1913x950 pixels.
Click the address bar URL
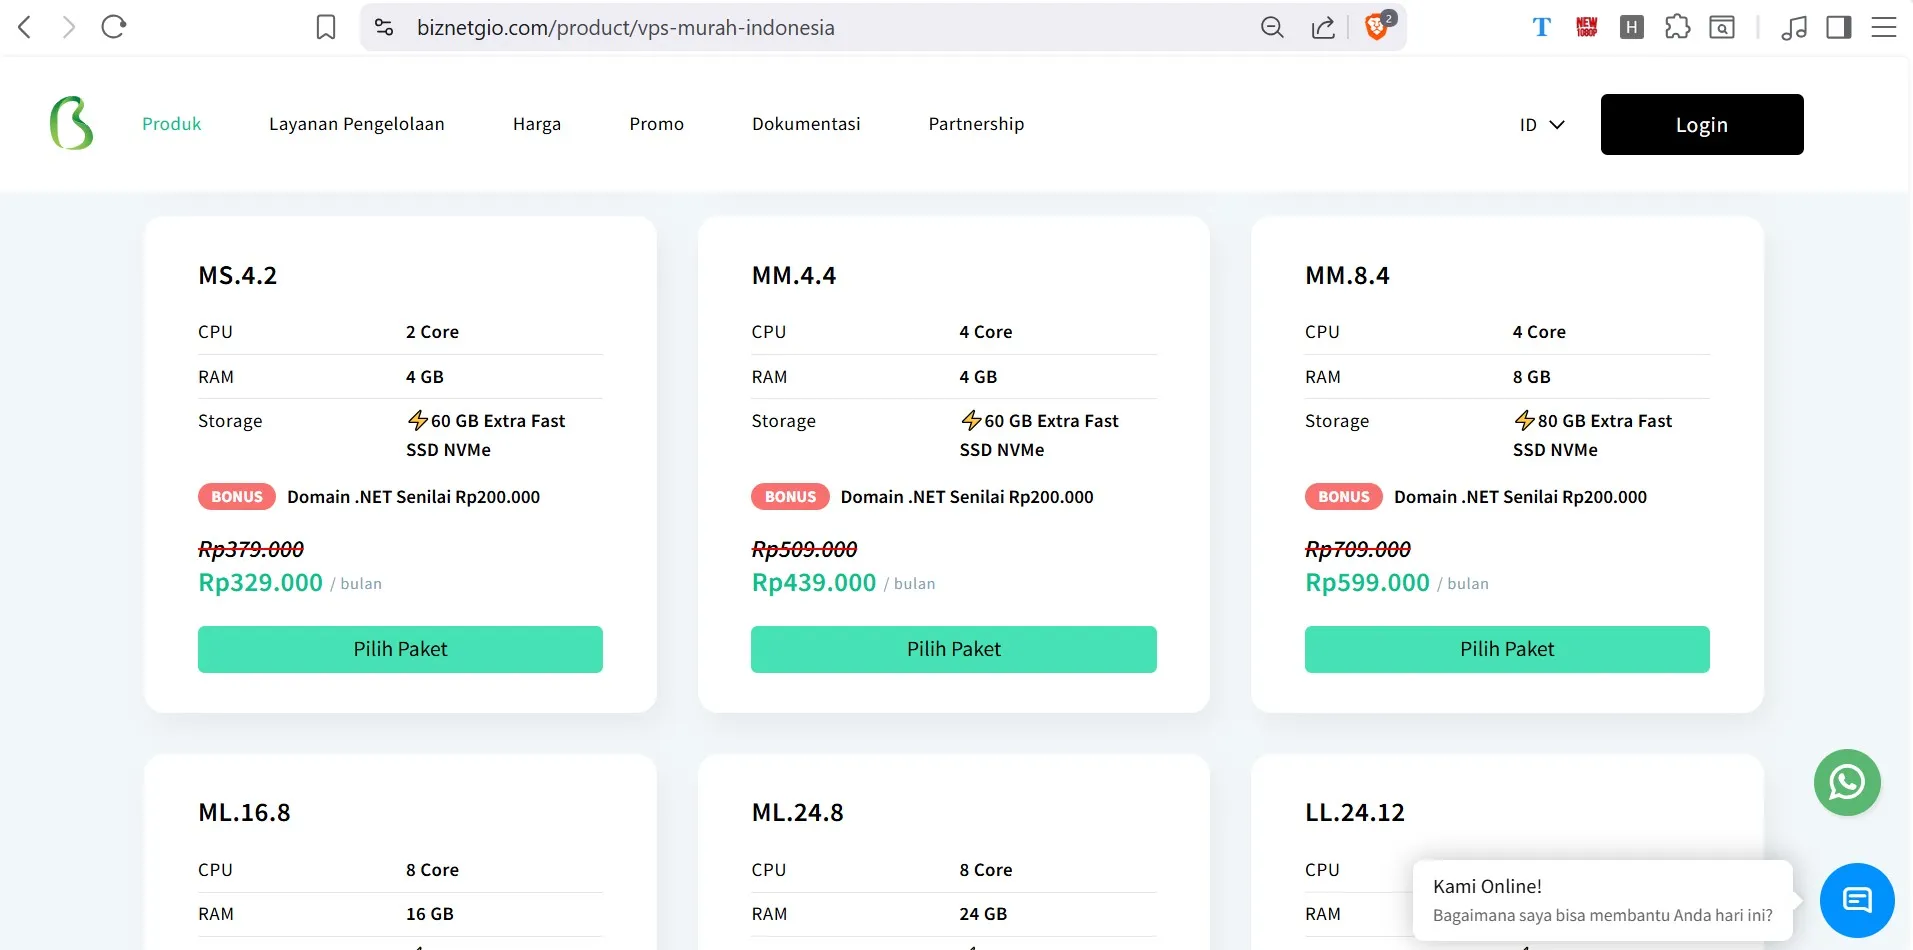tap(626, 28)
